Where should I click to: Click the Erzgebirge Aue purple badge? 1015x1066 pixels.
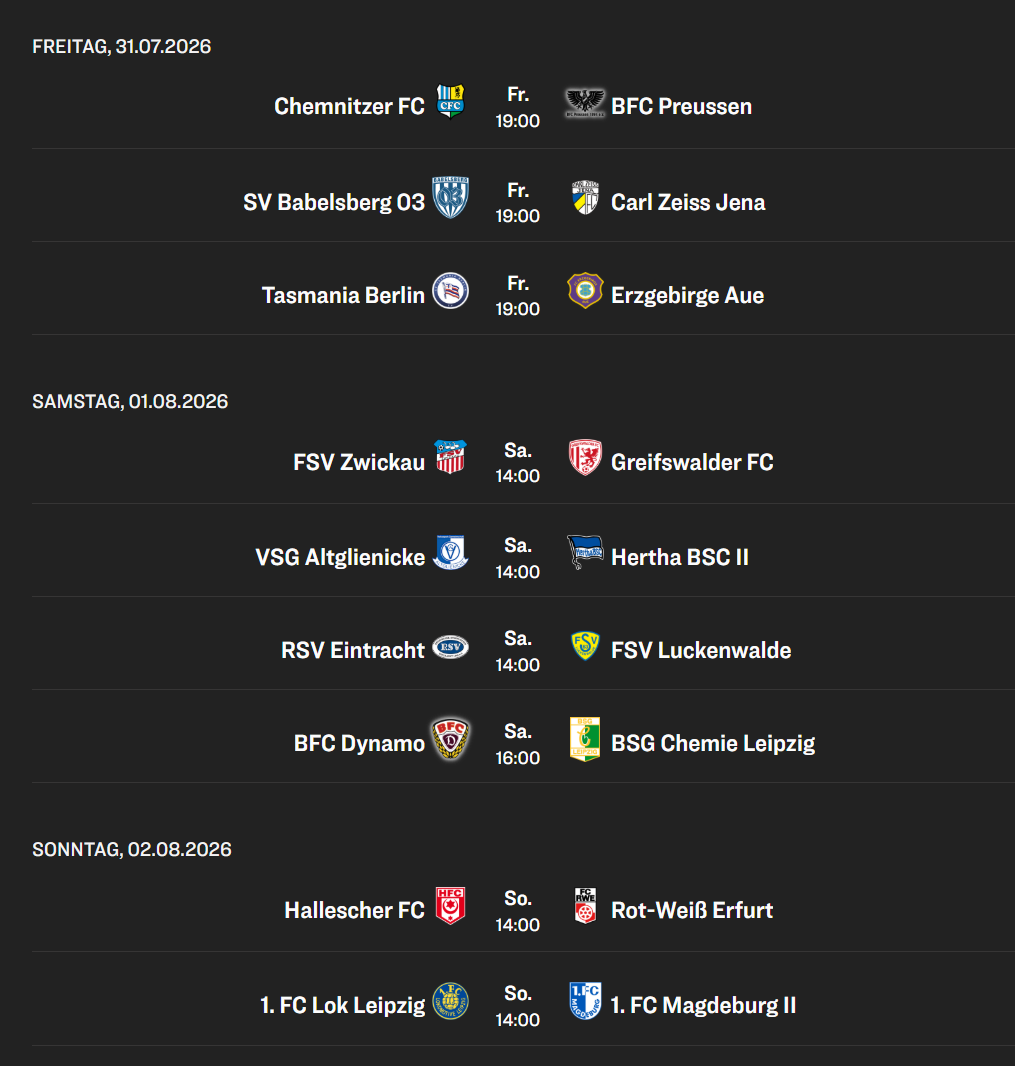585,291
